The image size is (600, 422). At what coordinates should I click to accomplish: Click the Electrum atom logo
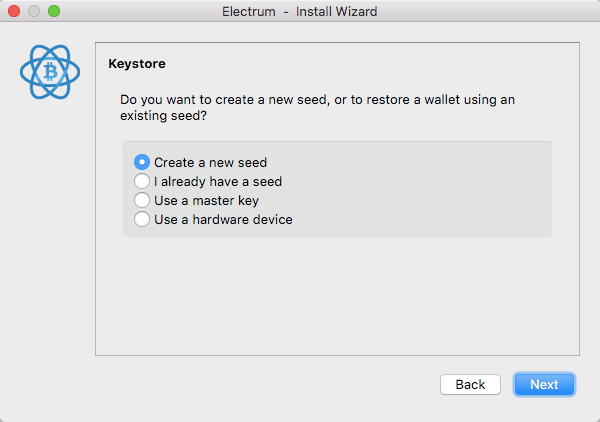click(x=50, y=72)
